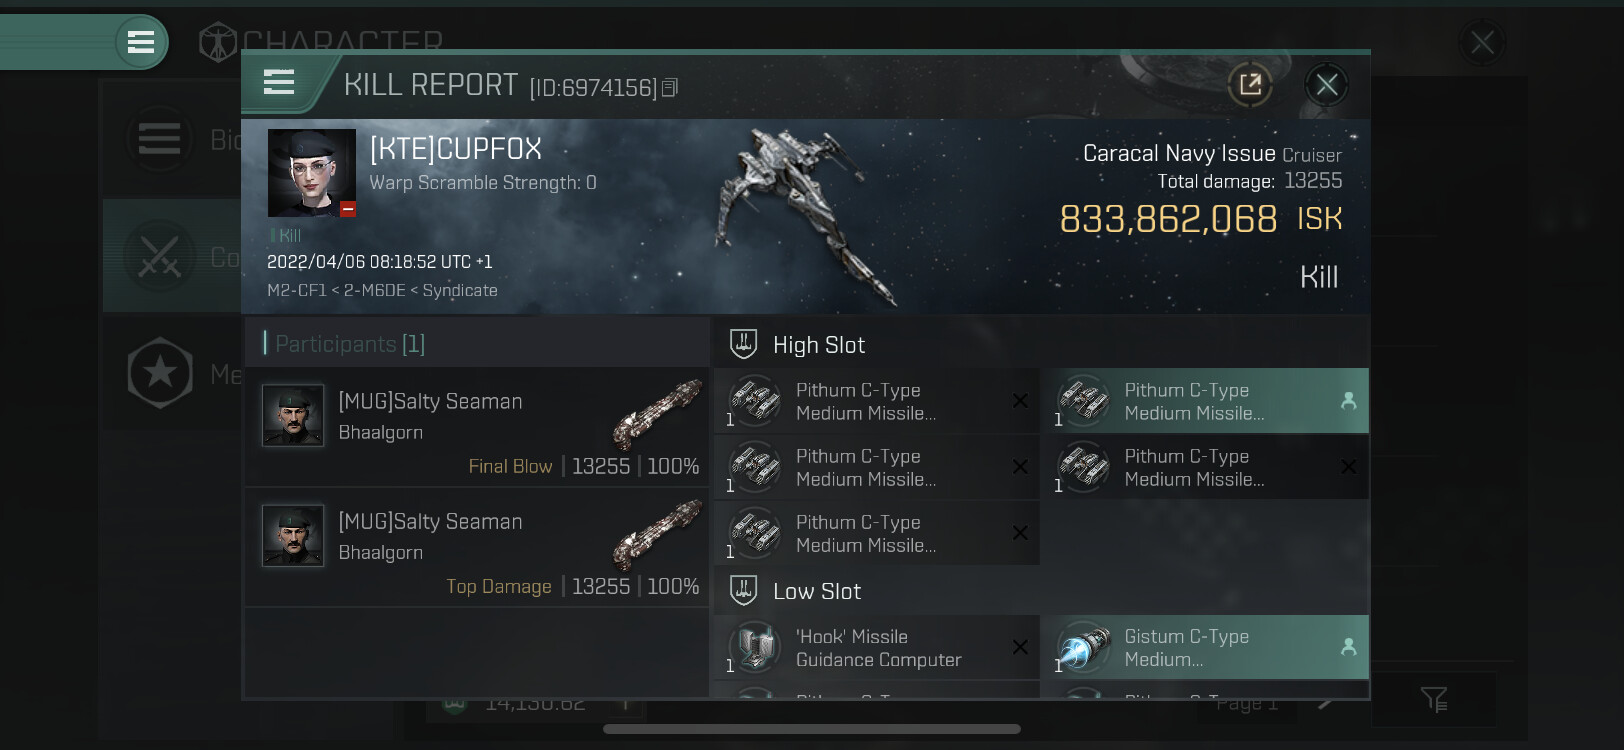Open the Kill Report hamburger menu
The width and height of the screenshot is (1624, 750).
pyautogui.click(x=279, y=82)
